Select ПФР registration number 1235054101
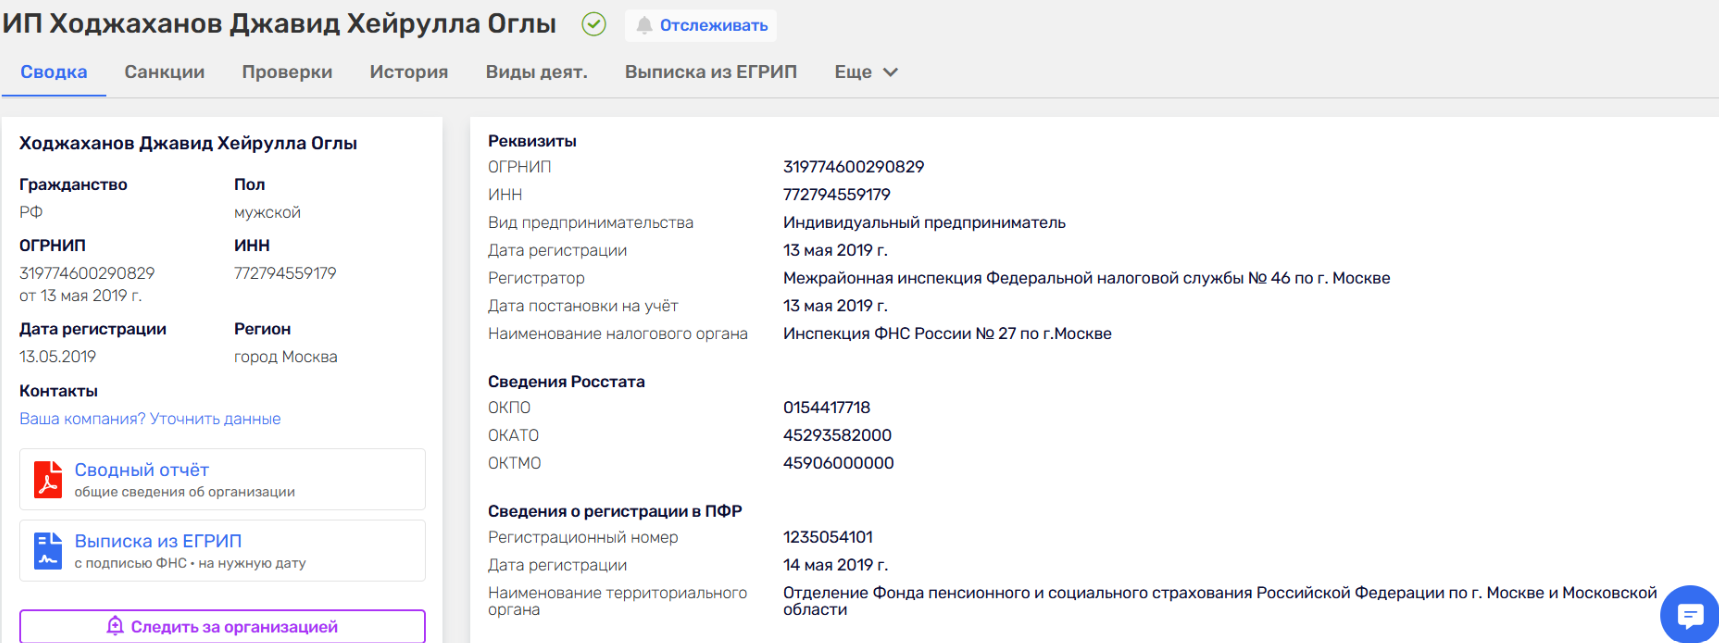 [x=828, y=538]
